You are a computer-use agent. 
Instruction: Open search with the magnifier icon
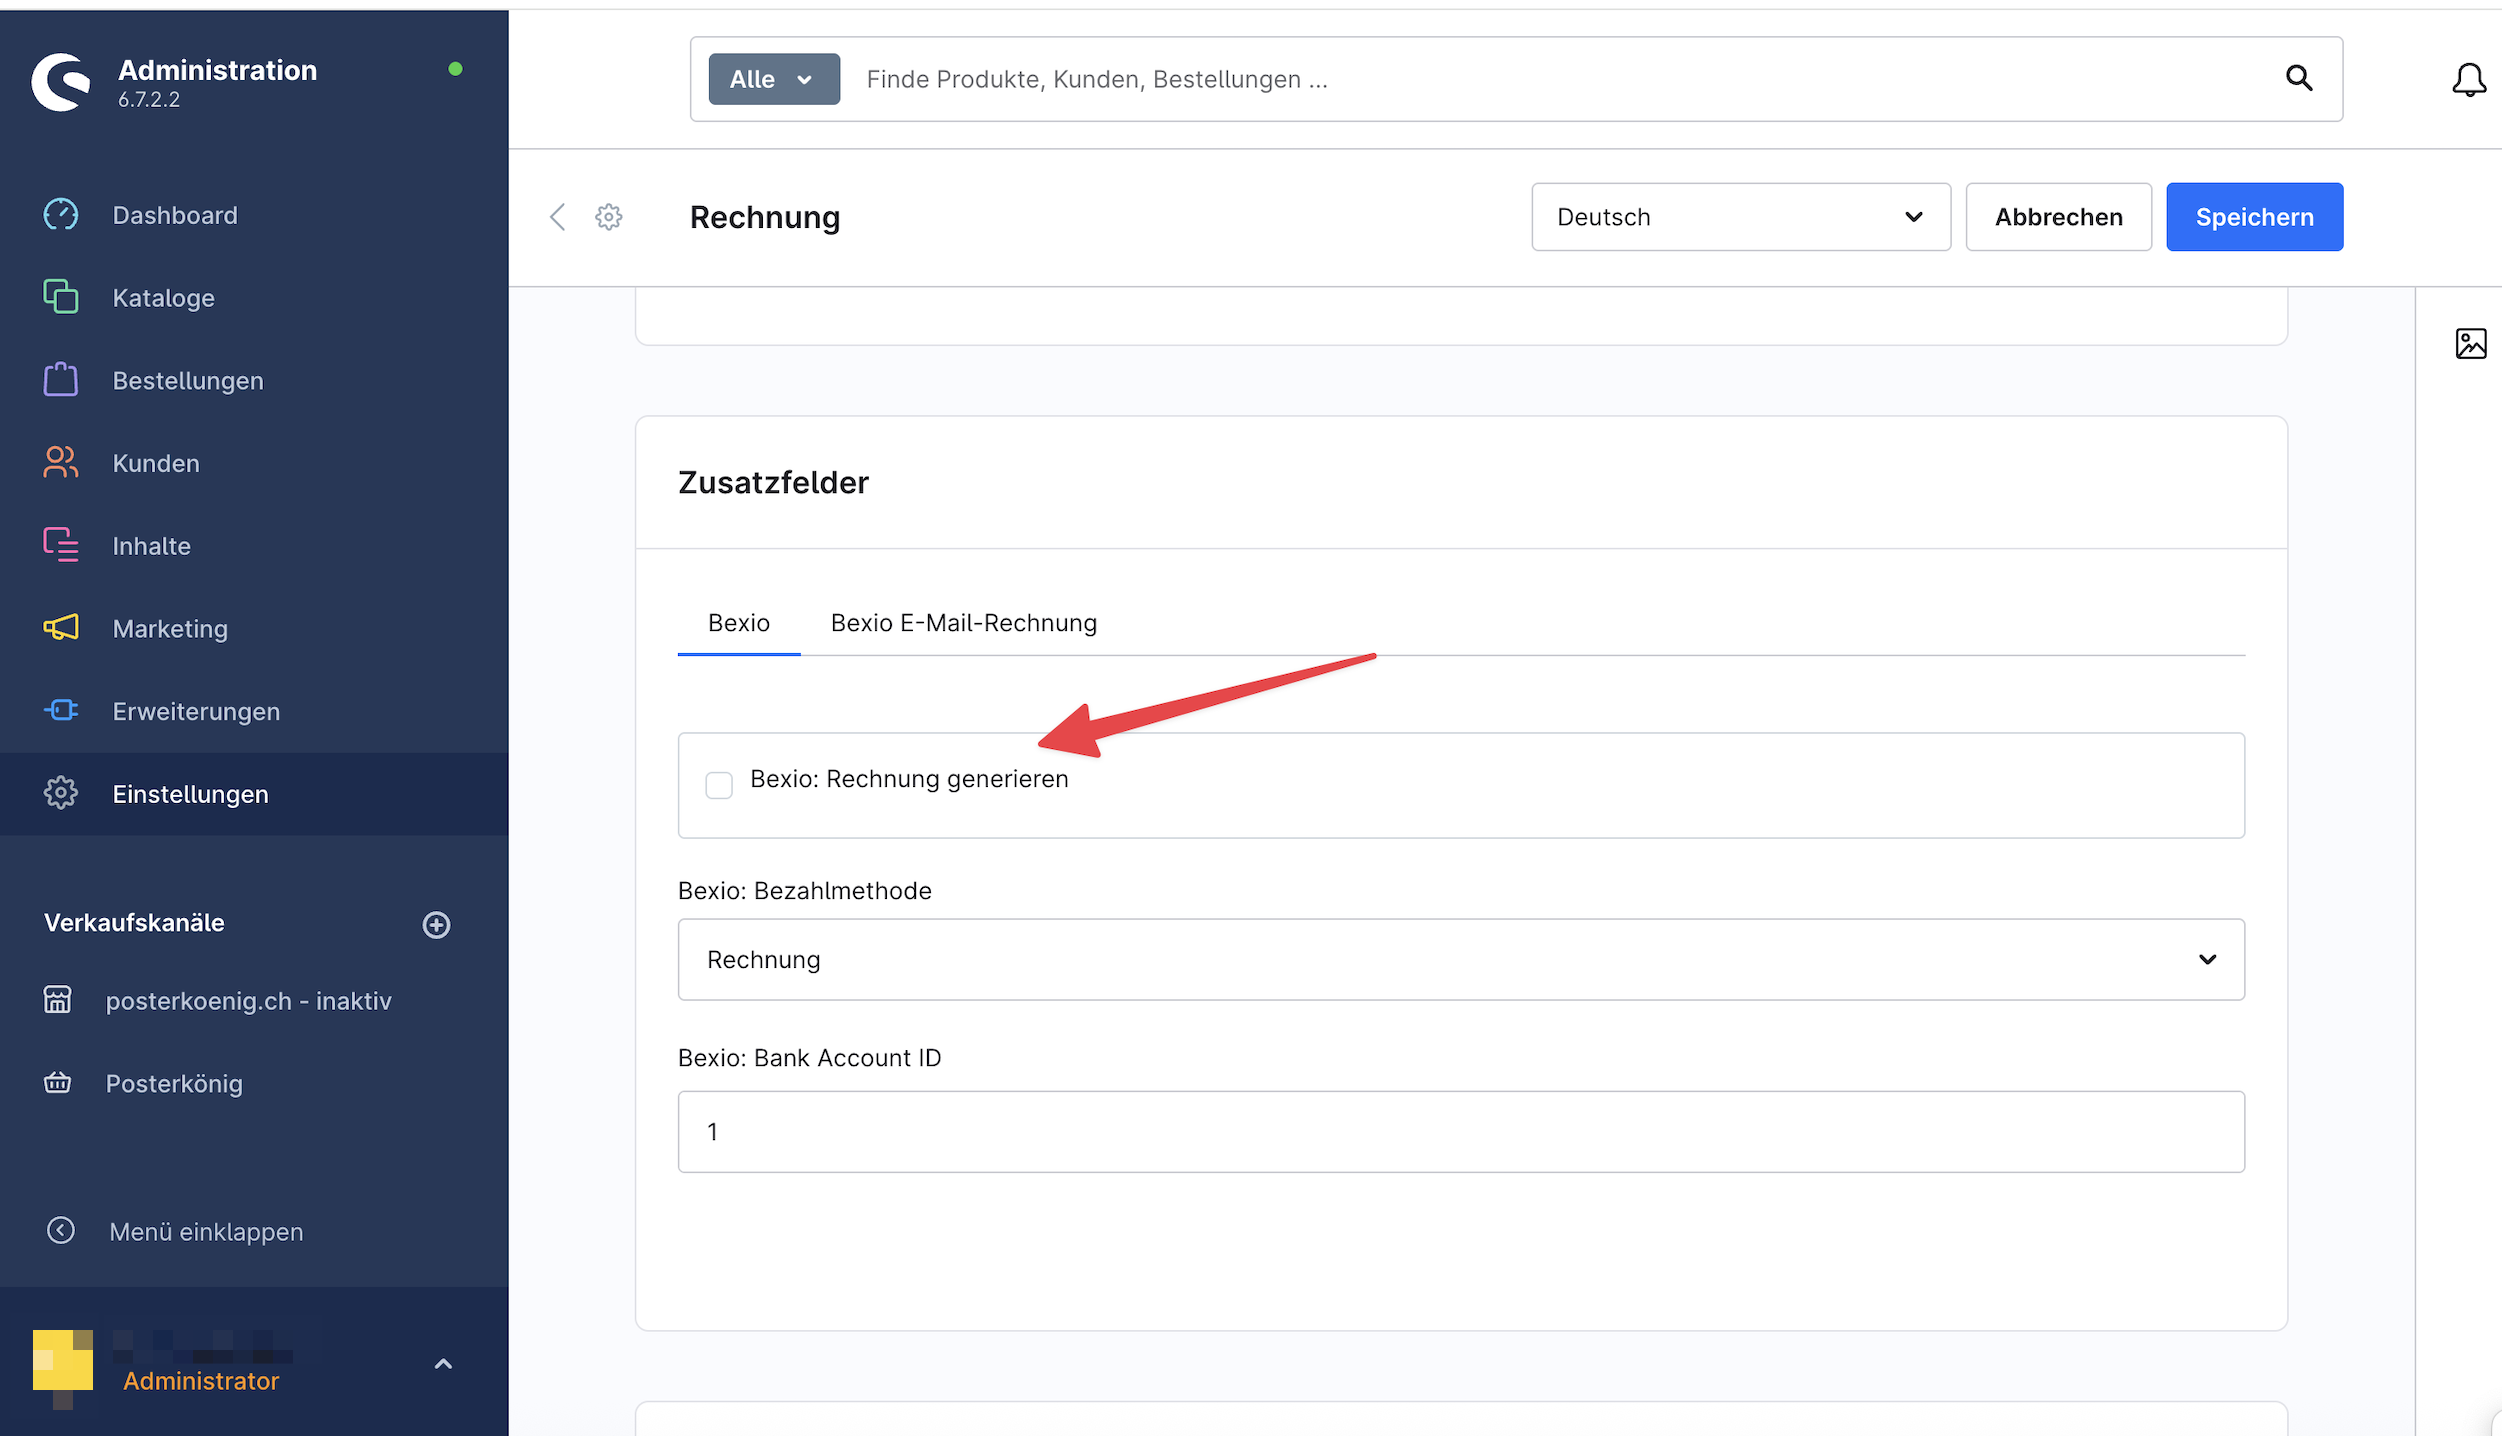(x=2299, y=78)
